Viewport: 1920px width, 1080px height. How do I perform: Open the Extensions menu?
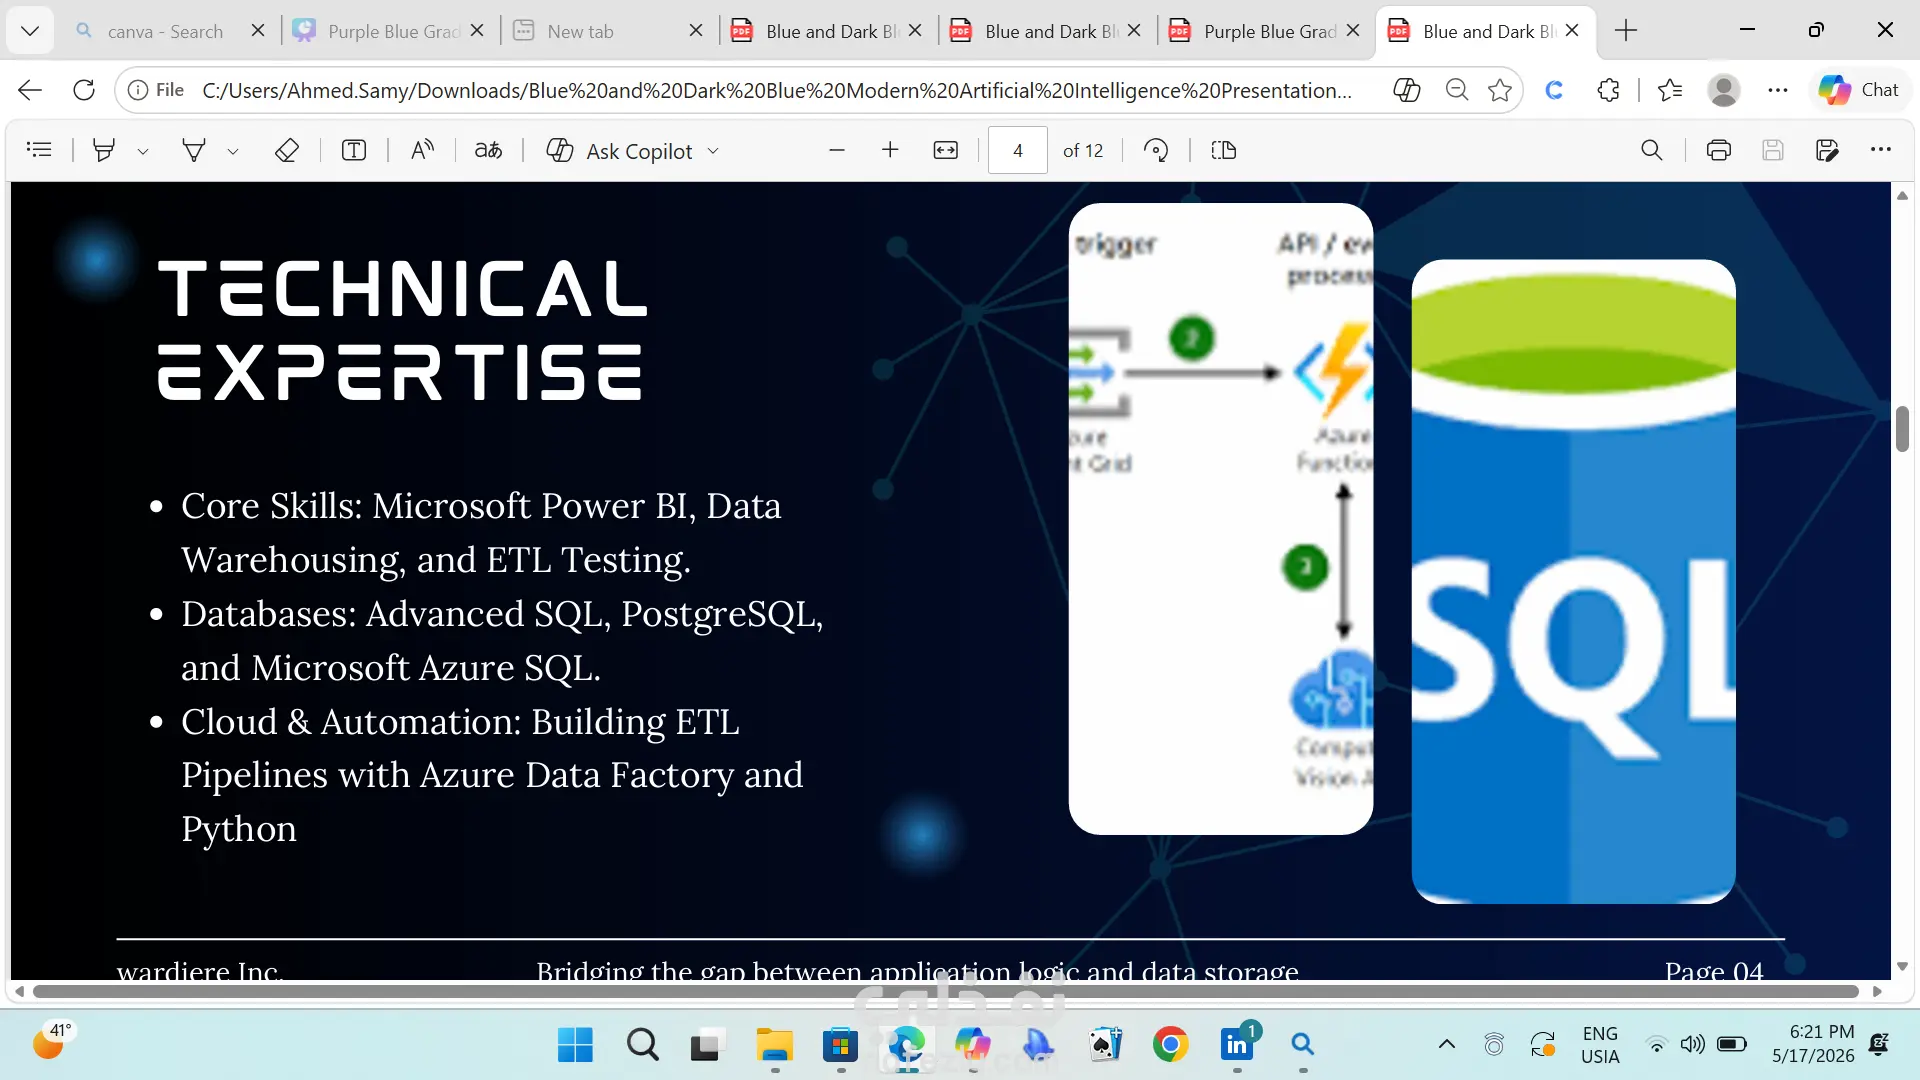(x=1608, y=90)
